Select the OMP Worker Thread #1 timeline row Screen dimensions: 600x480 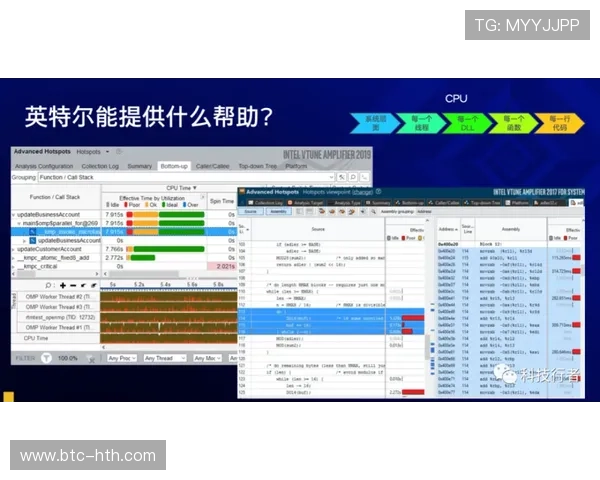coord(58,328)
